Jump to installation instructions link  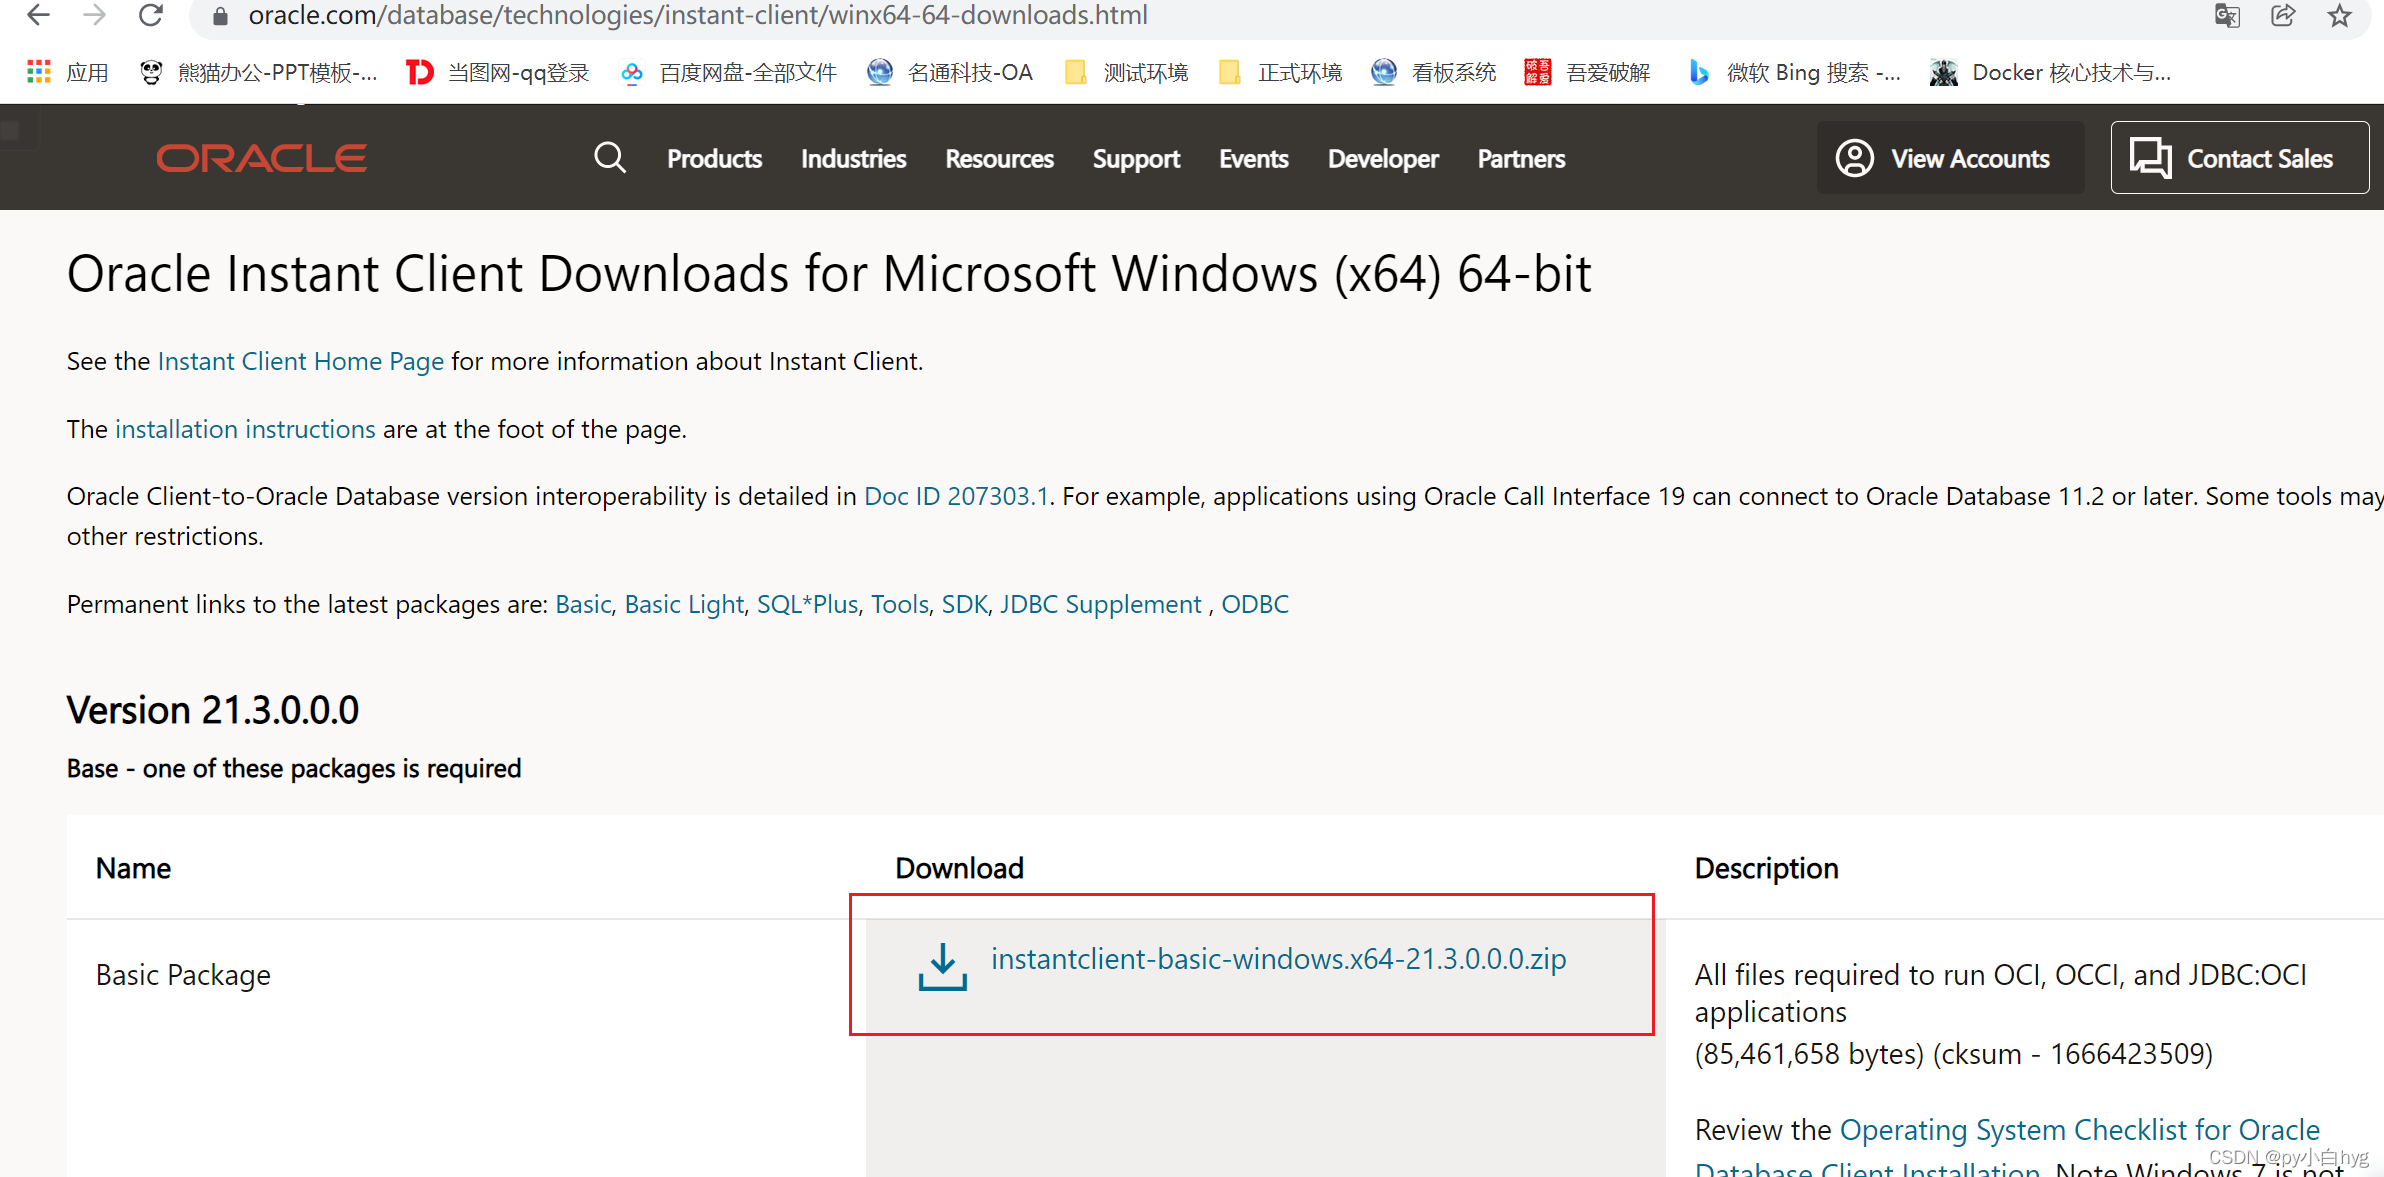point(245,429)
